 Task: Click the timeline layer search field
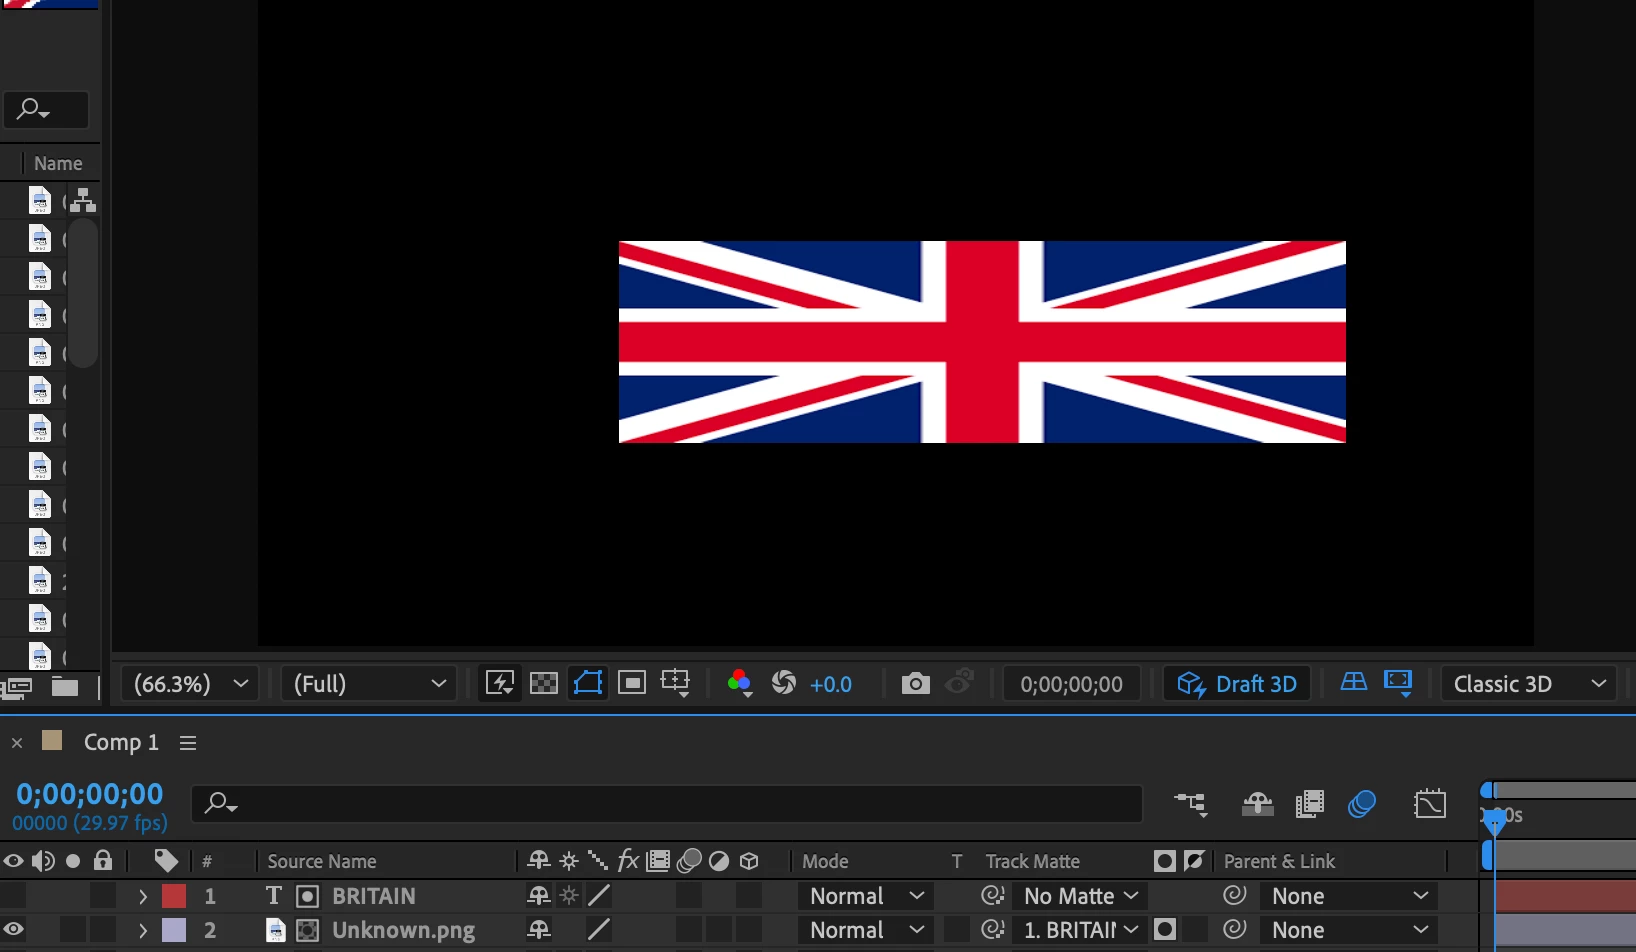[x=667, y=803]
